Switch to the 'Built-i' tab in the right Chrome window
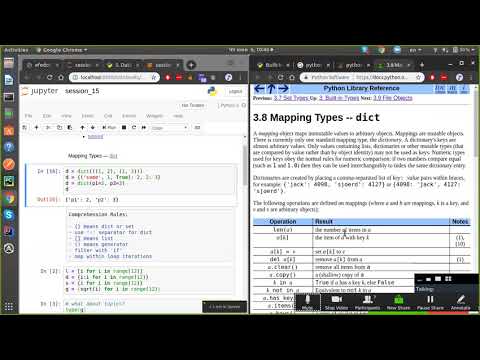The height and width of the screenshot is (360, 480). point(274,65)
